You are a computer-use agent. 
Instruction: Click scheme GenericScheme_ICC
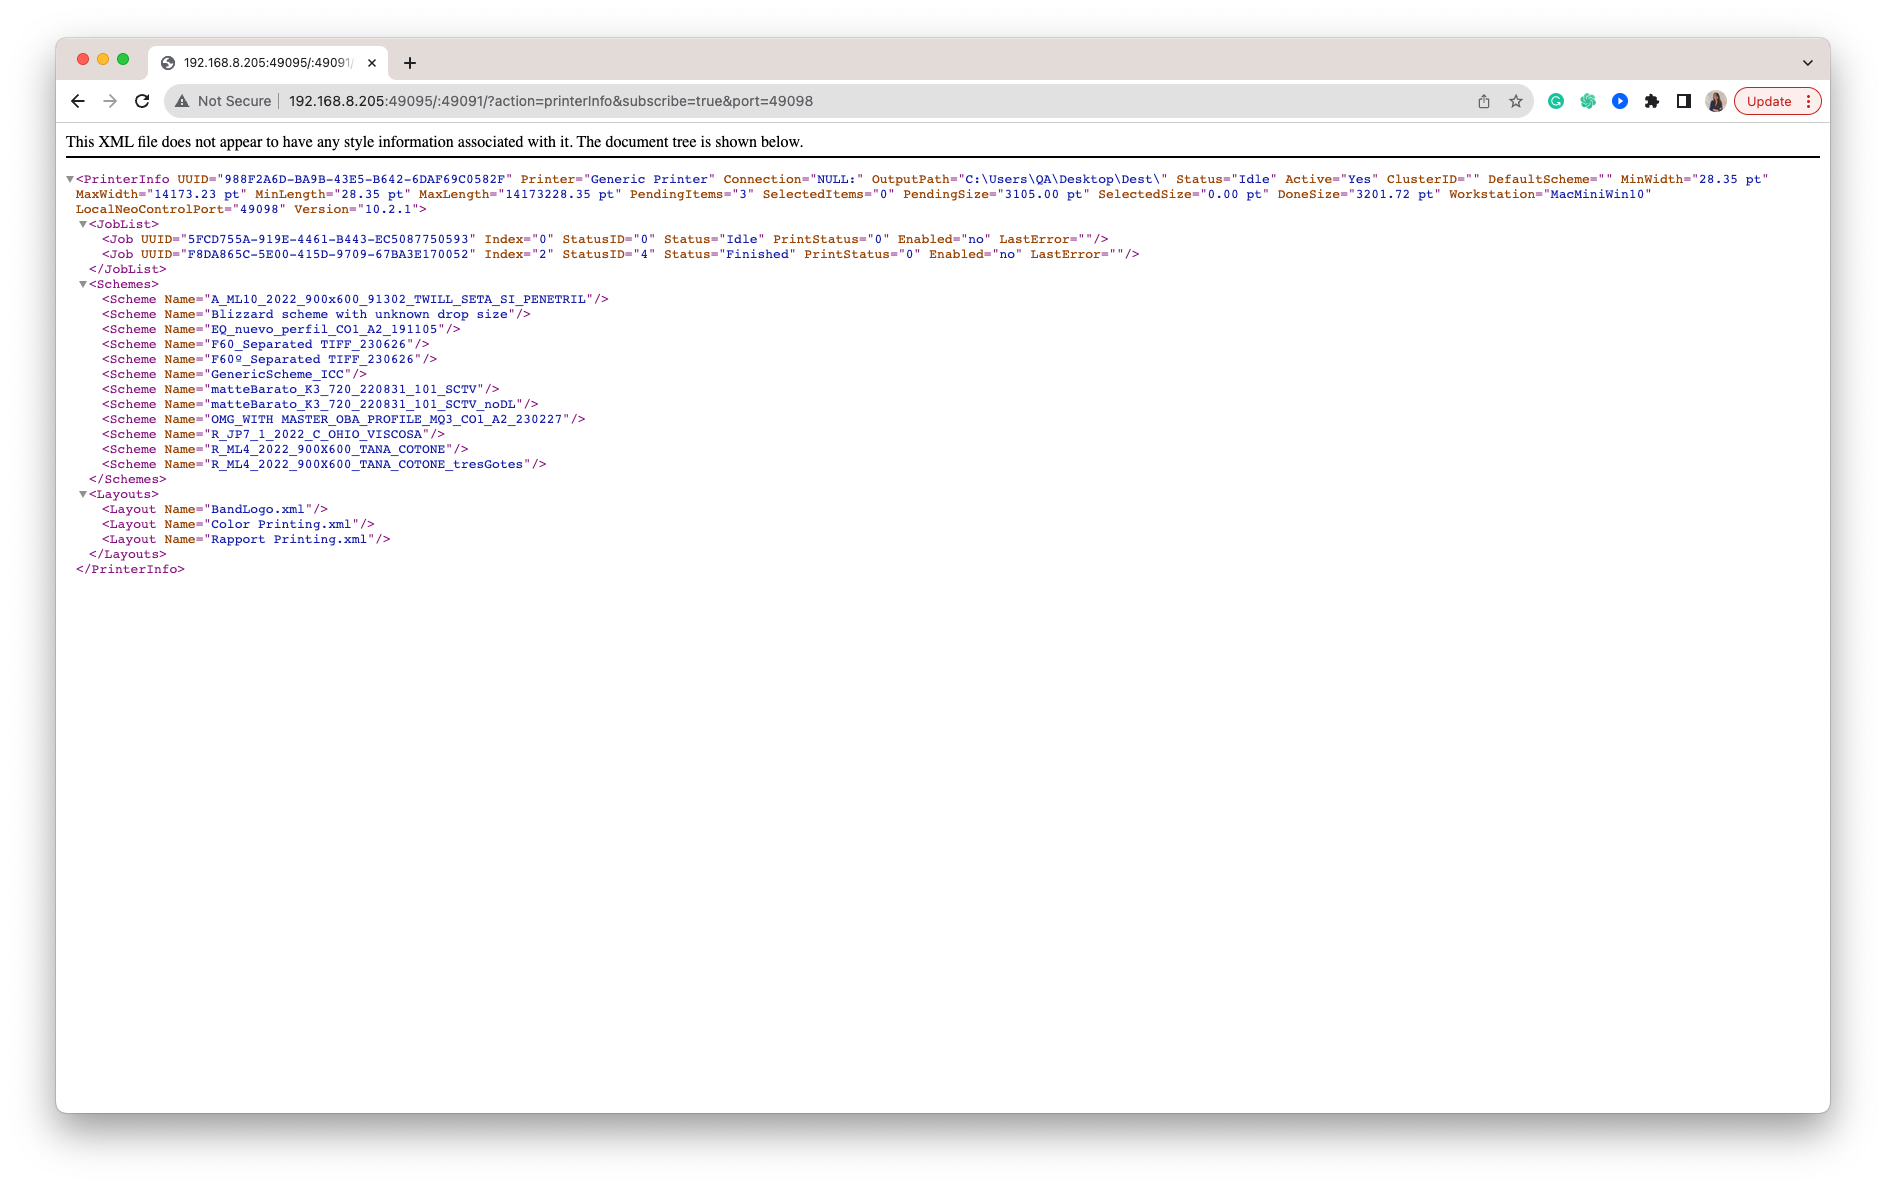pos(235,374)
